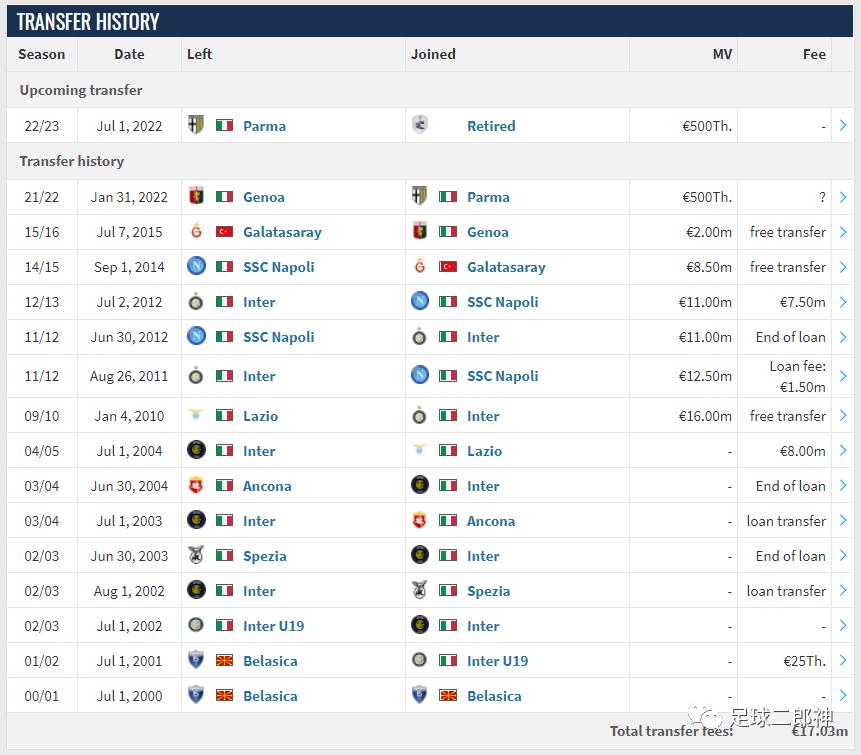Screen dimensions: 861x755
Task: Click the Ancona crest in 03/04 Jun 30, 2004 row
Action: (x=196, y=486)
